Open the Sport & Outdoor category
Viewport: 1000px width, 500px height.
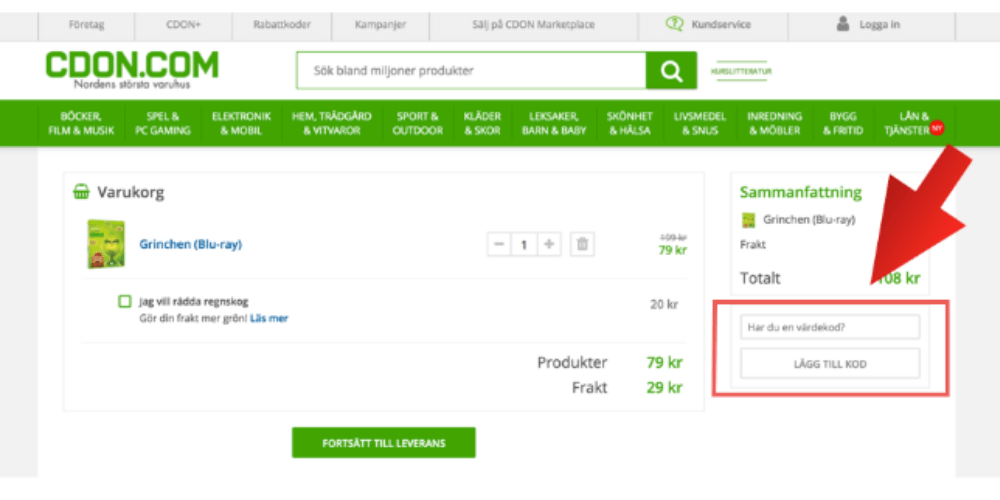point(418,124)
